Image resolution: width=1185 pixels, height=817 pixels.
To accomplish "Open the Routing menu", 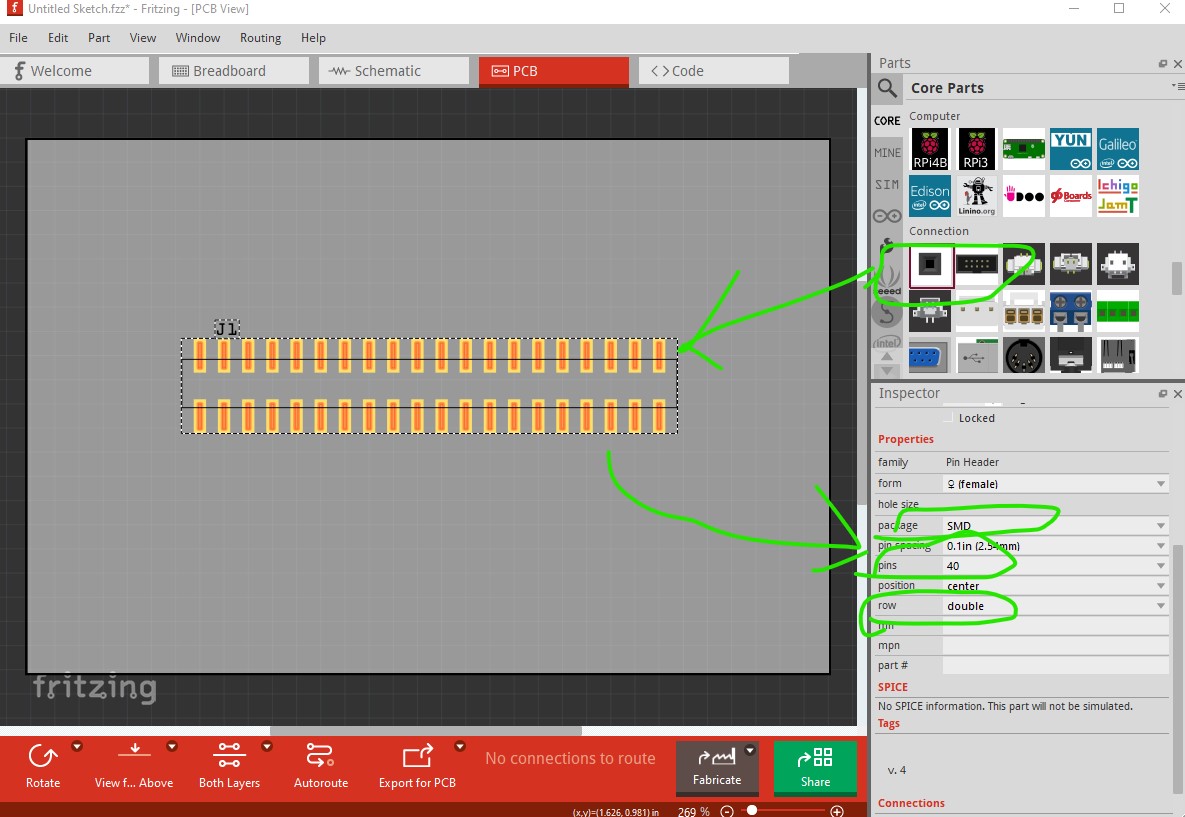I will 260,38.
